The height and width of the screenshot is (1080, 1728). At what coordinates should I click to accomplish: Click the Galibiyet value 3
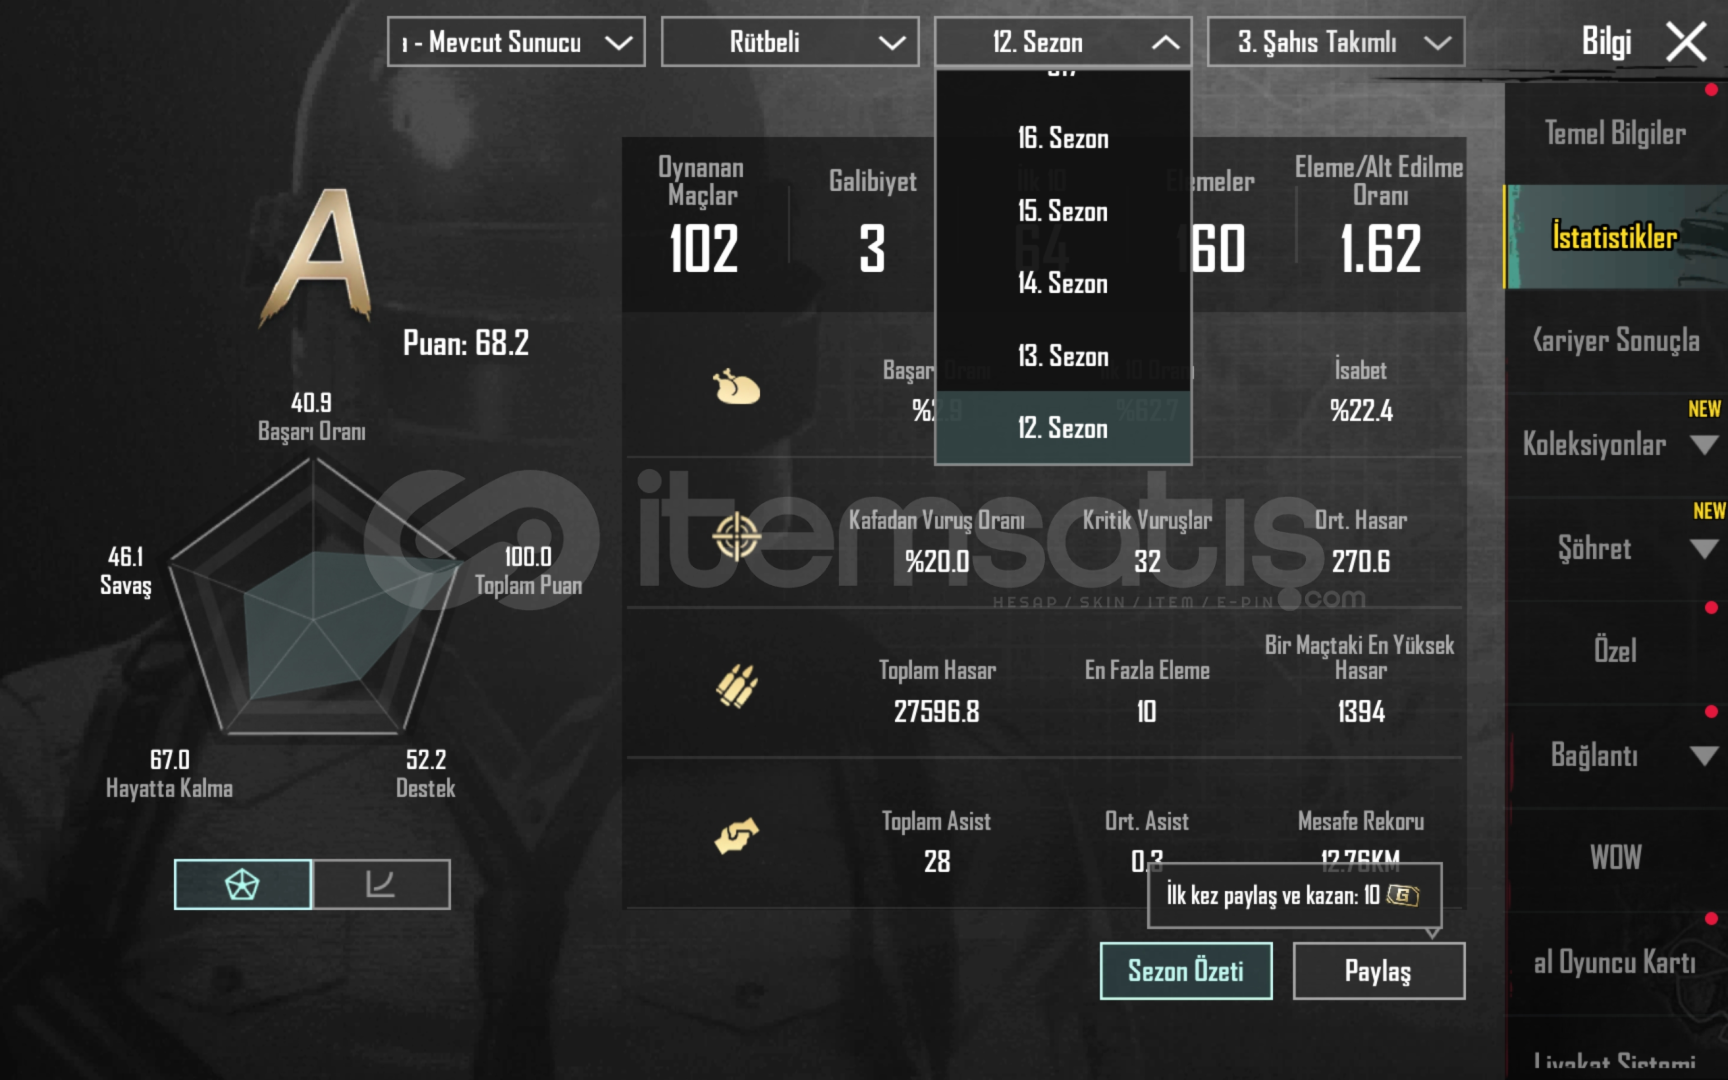tap(872, 249)
